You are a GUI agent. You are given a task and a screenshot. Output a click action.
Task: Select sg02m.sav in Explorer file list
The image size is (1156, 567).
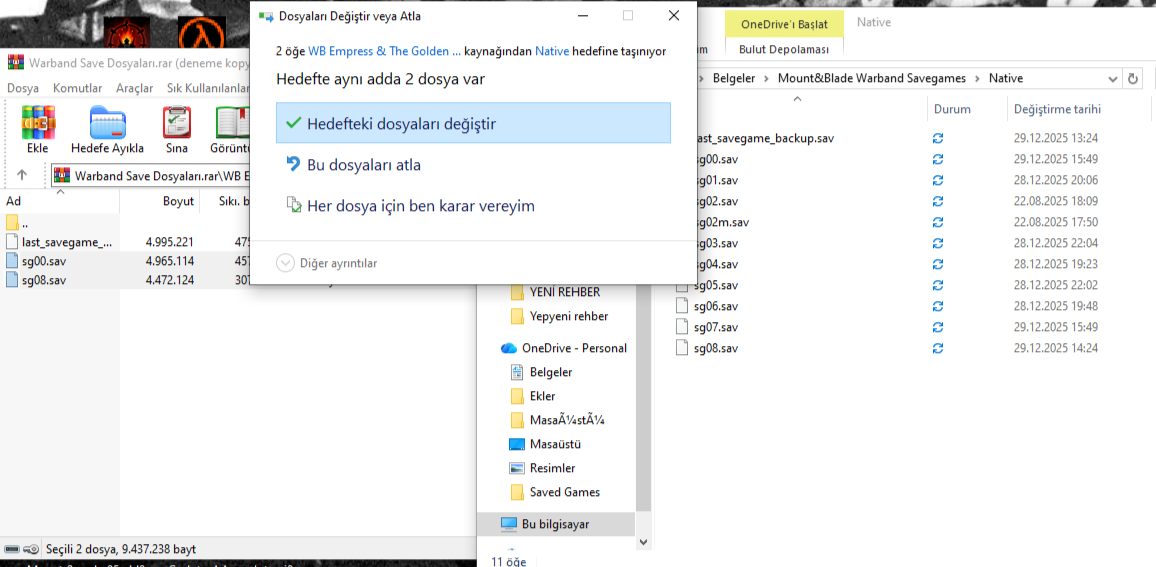pyautogui.click(x=721, y=222)
